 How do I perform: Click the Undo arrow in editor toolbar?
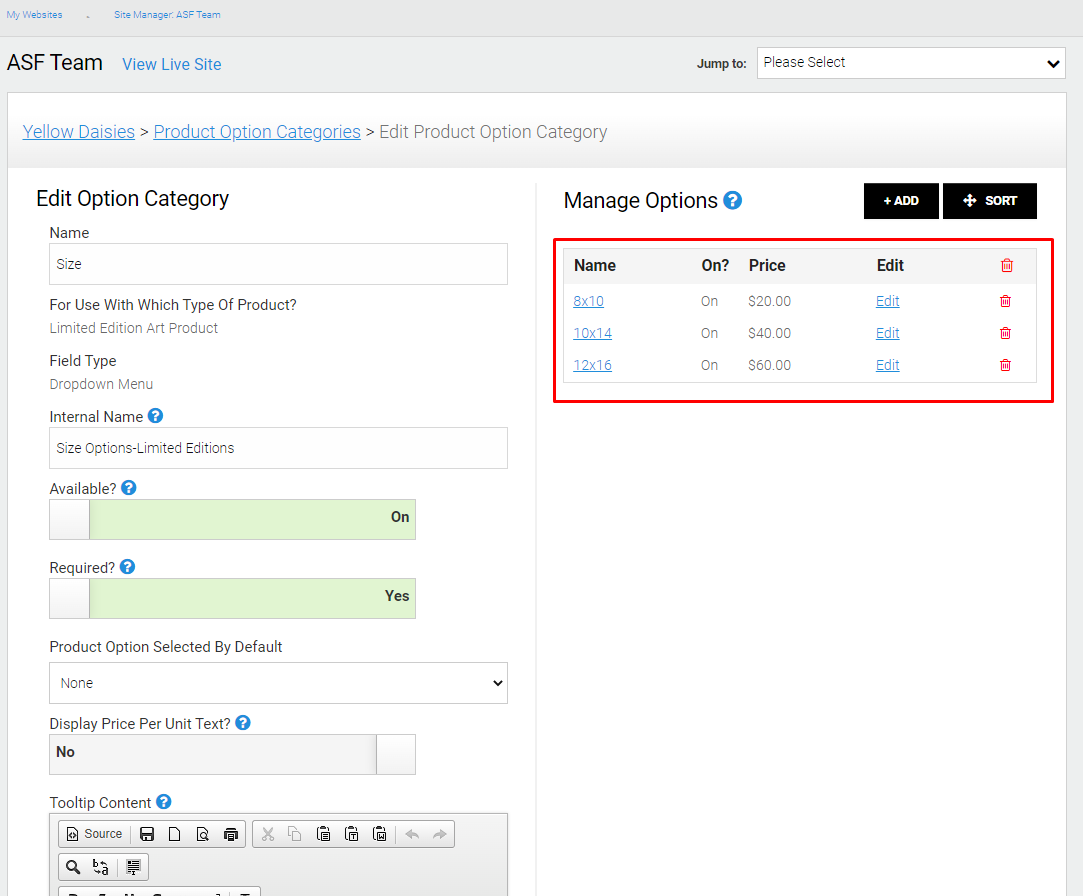point(412,834)
